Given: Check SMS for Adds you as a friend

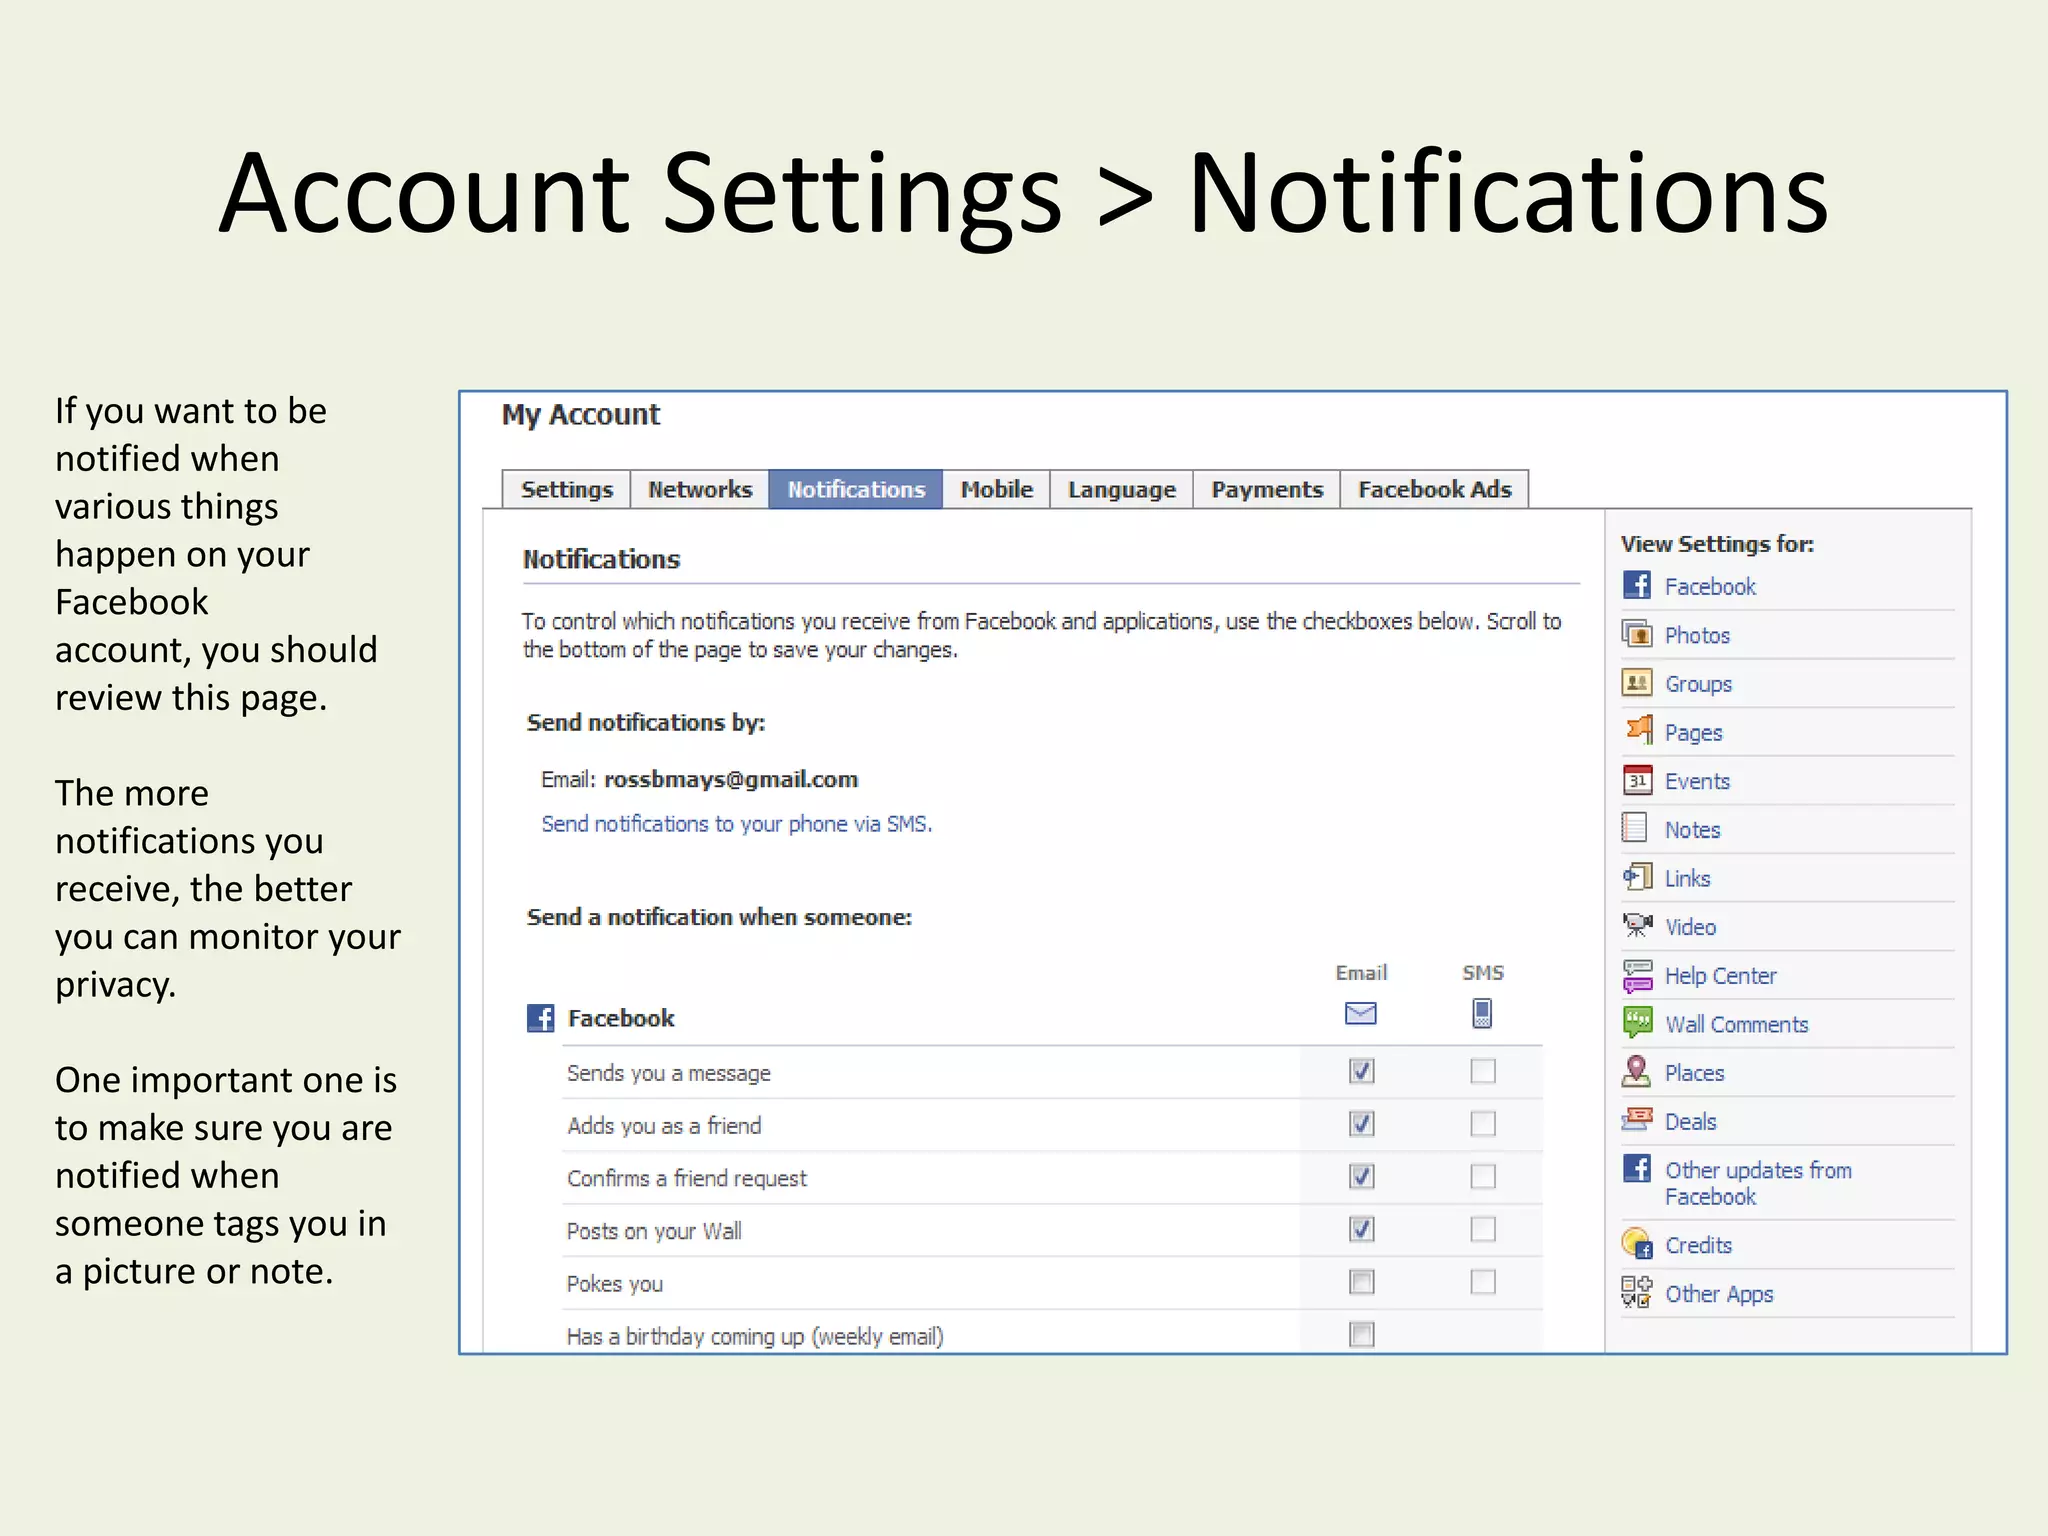Looking at the screenshot, I should [x=1483, y=1124].
